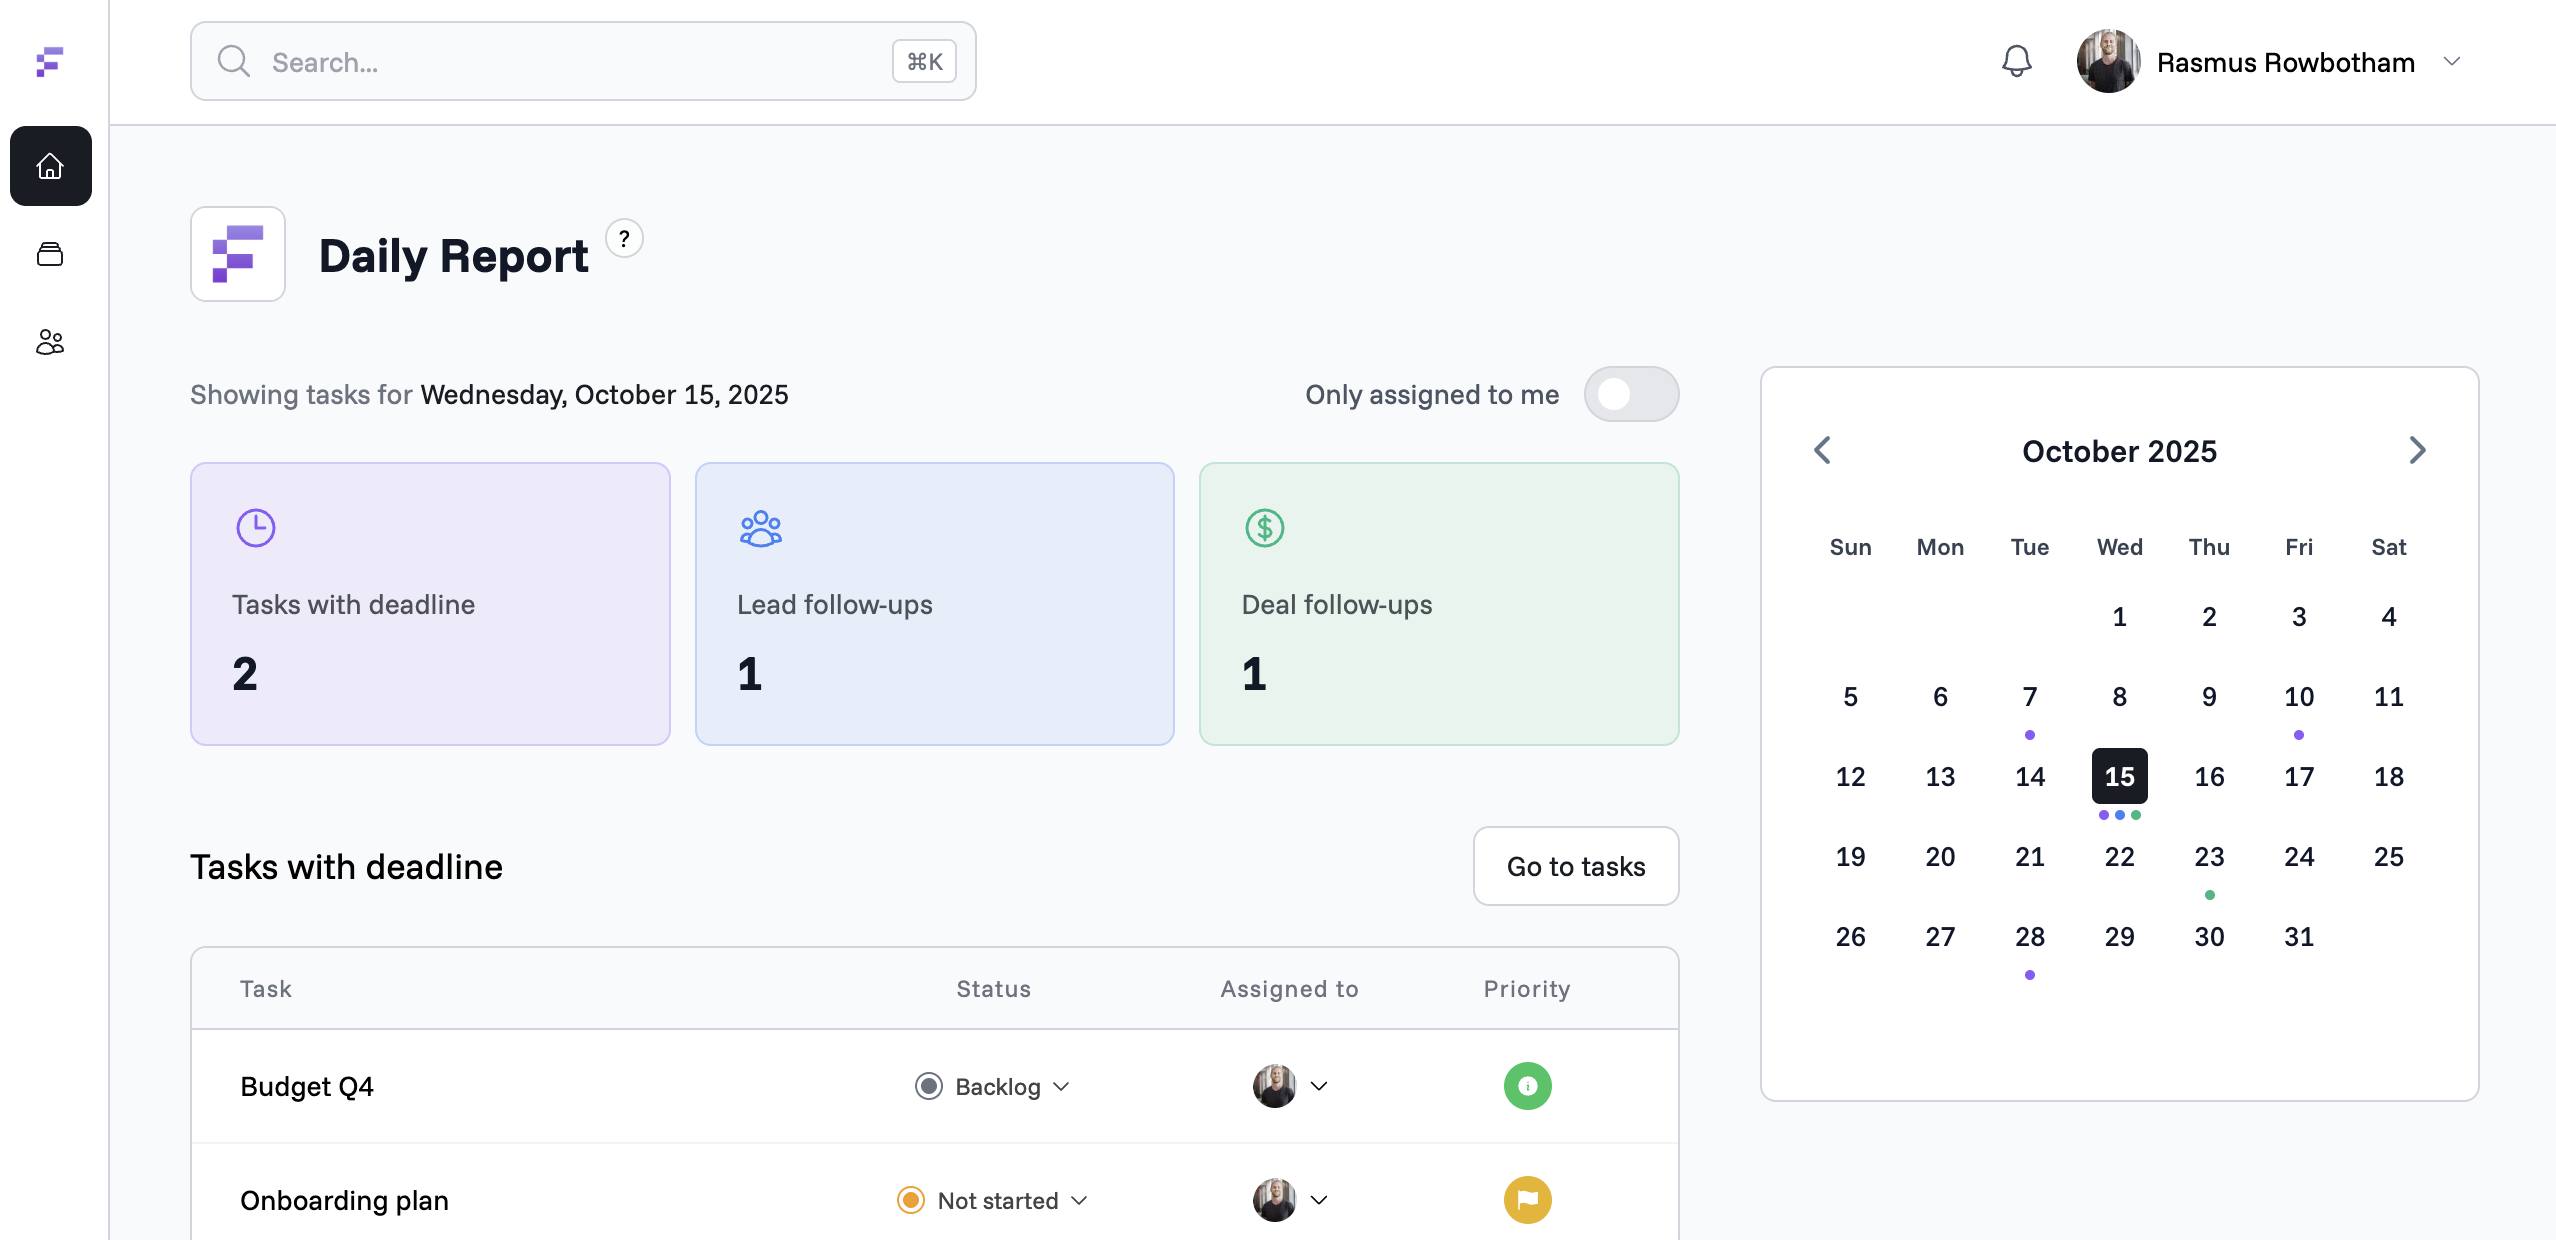Click the yellow flag priority for Onboarding plan
2556x1240 pixels.
(x=1526, y=1199)
